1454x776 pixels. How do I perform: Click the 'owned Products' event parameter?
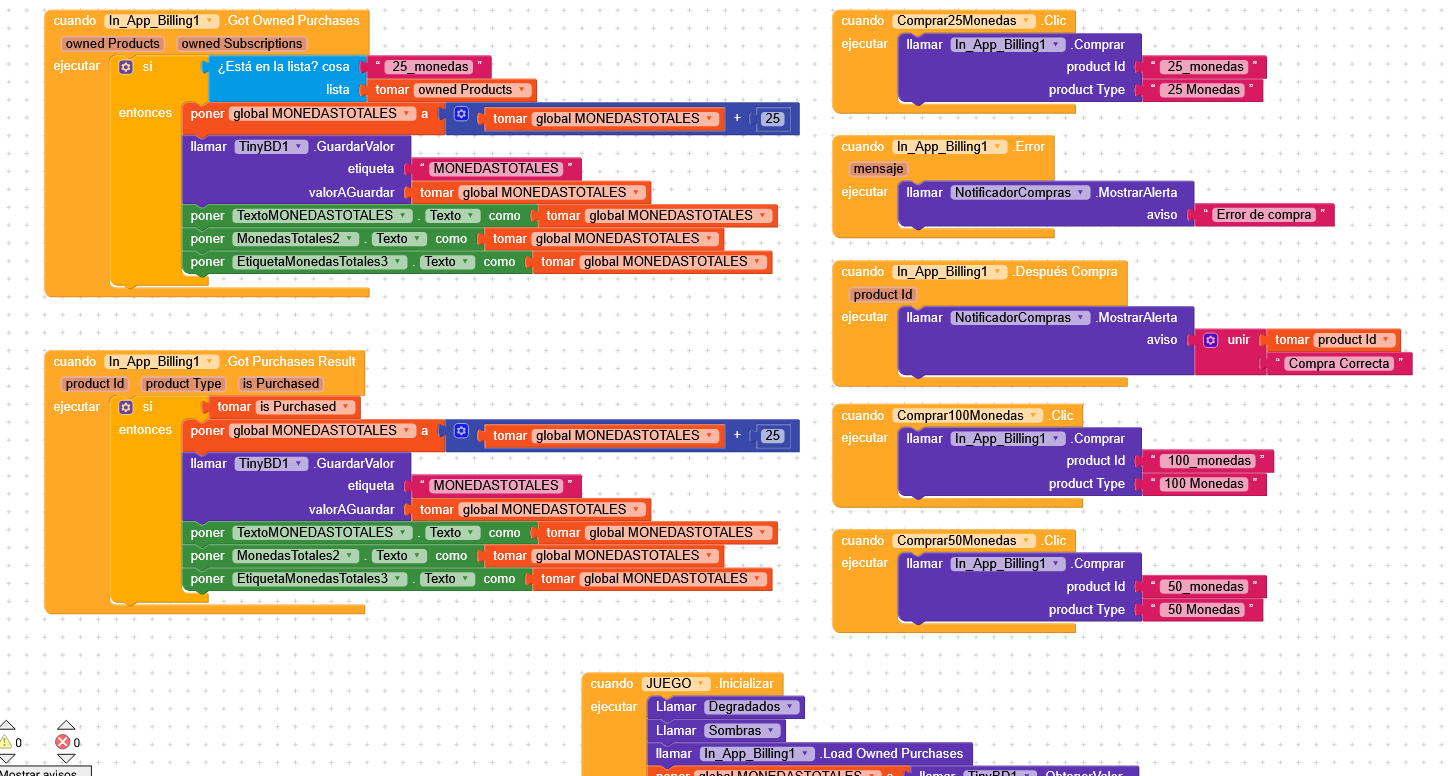(x=113, y=44)
